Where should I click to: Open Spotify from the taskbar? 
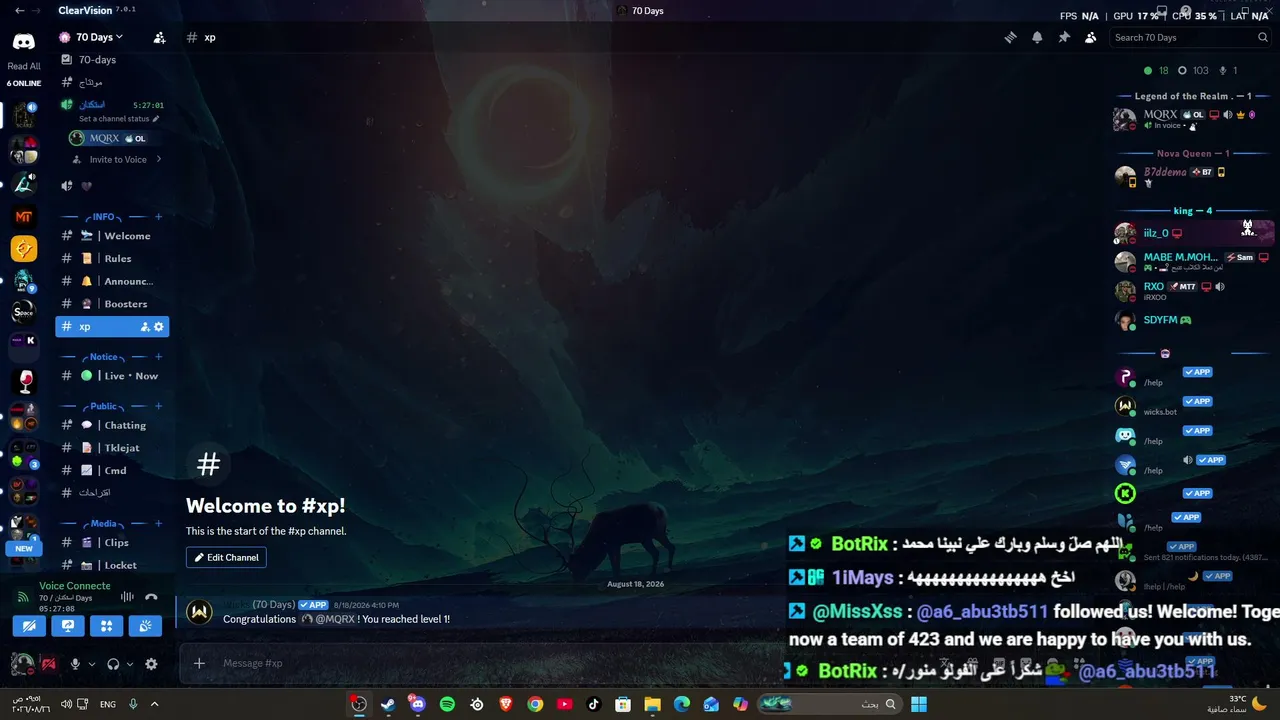[x=447, y=704]
